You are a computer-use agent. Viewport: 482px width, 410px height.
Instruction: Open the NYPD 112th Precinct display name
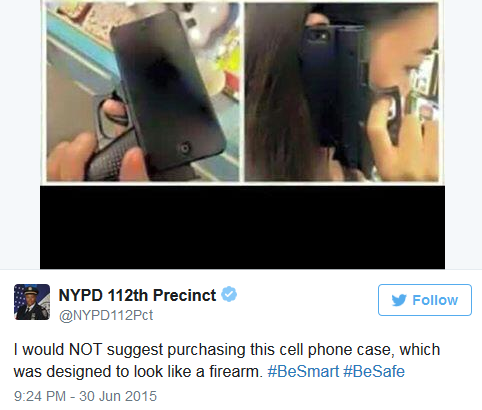click(x=137, y=295)
